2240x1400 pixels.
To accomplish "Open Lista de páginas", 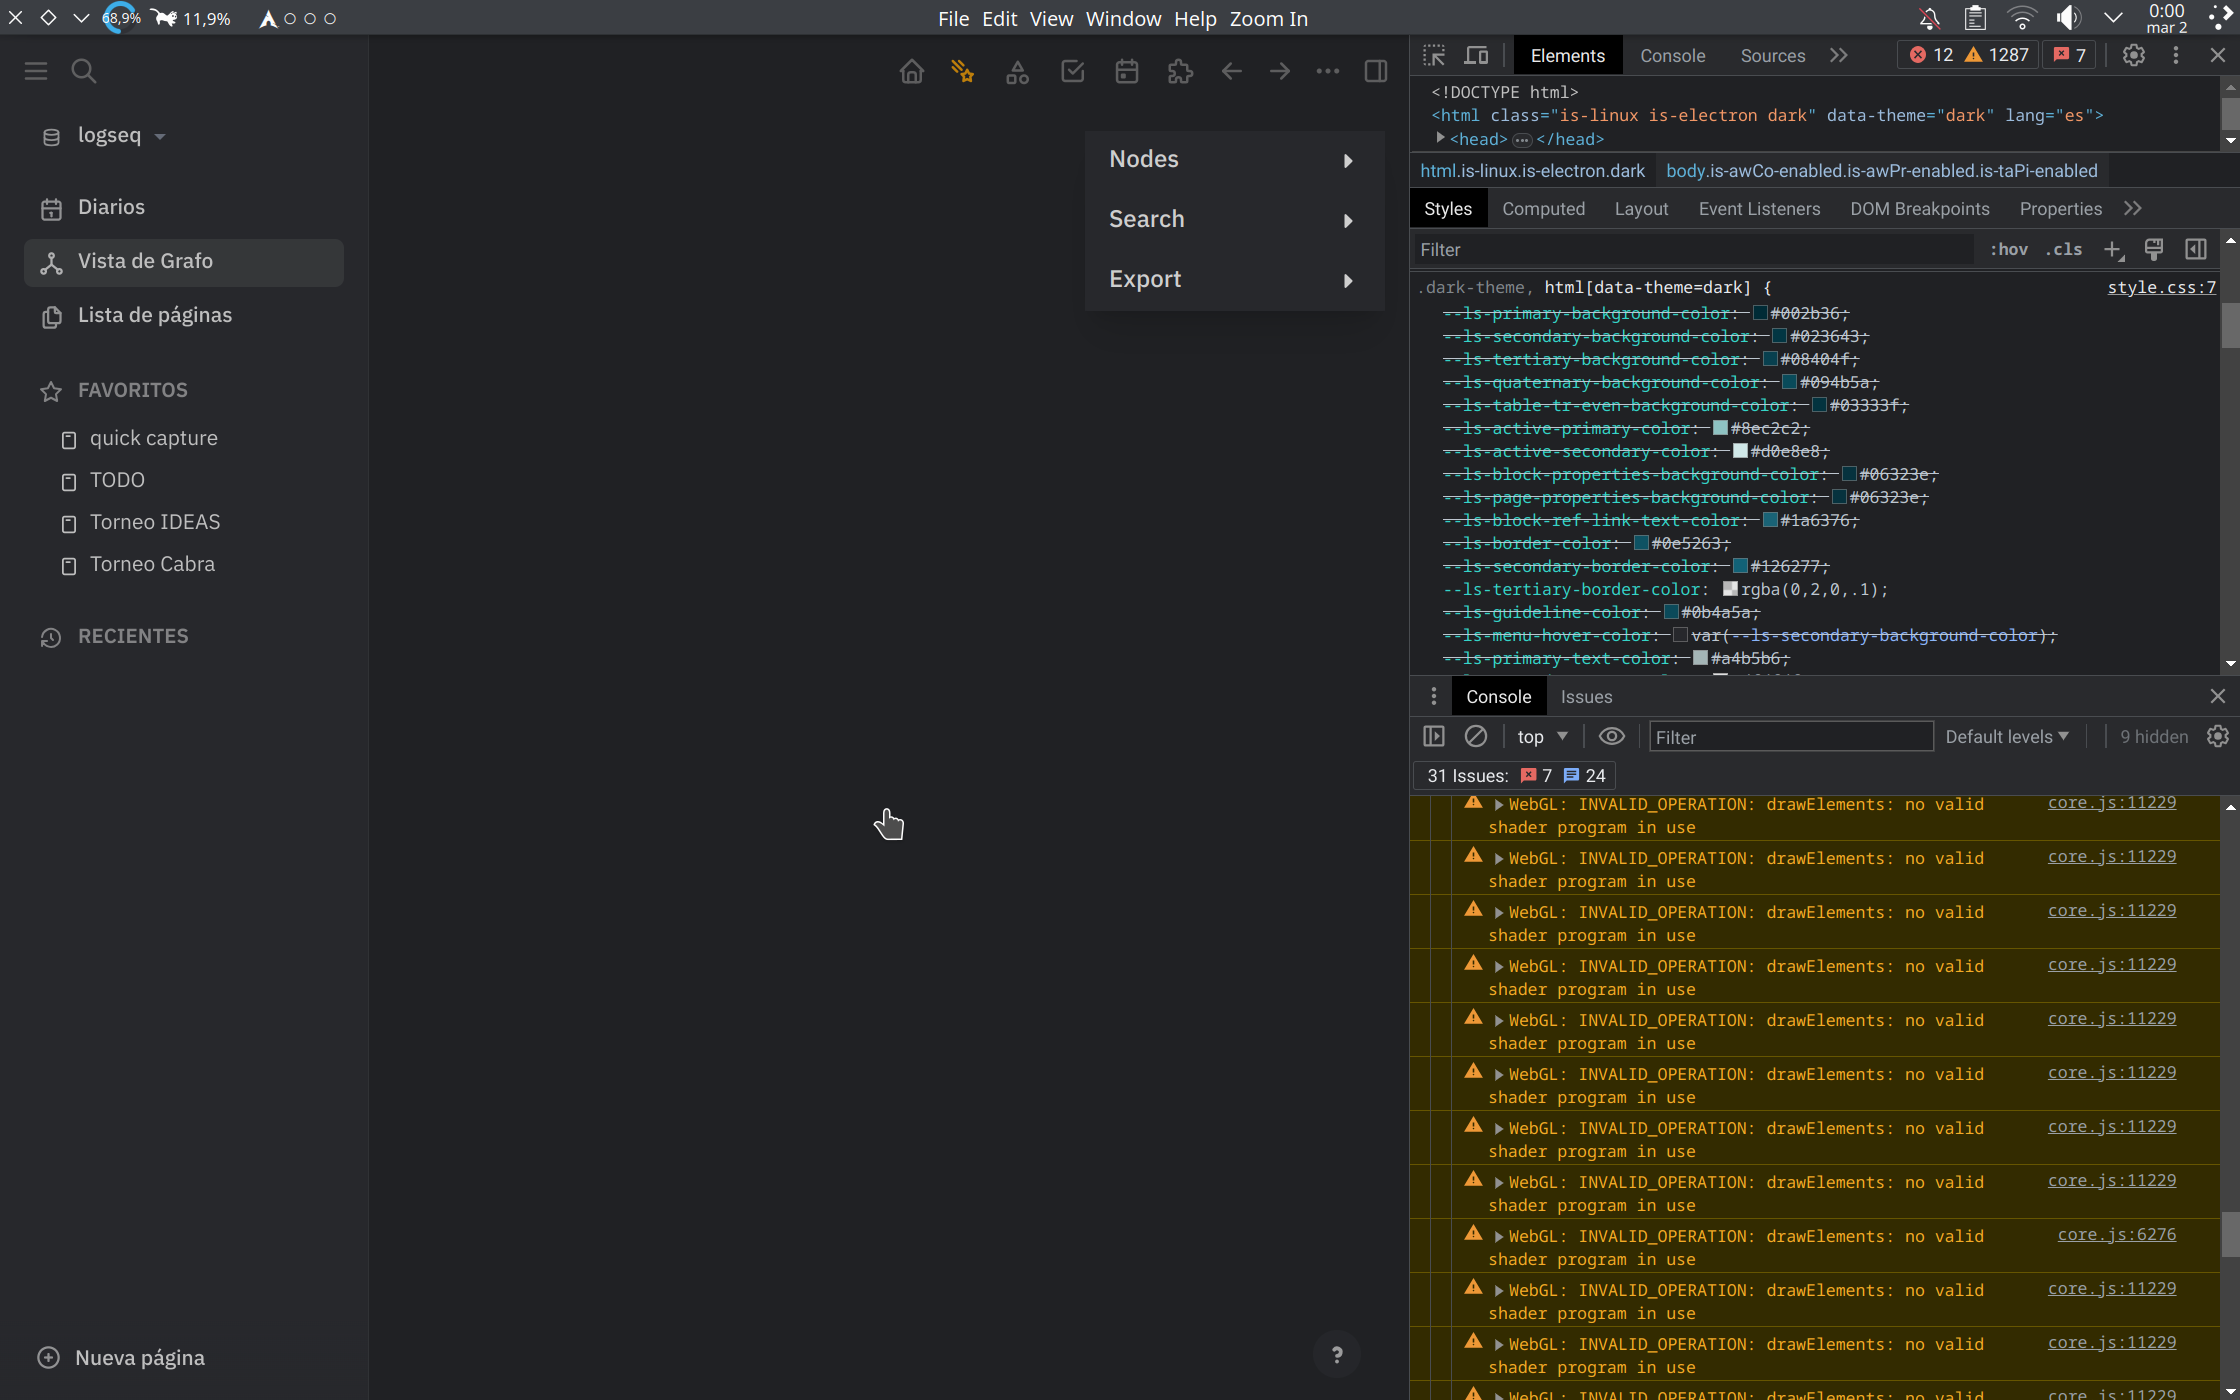I will point(184,315).
